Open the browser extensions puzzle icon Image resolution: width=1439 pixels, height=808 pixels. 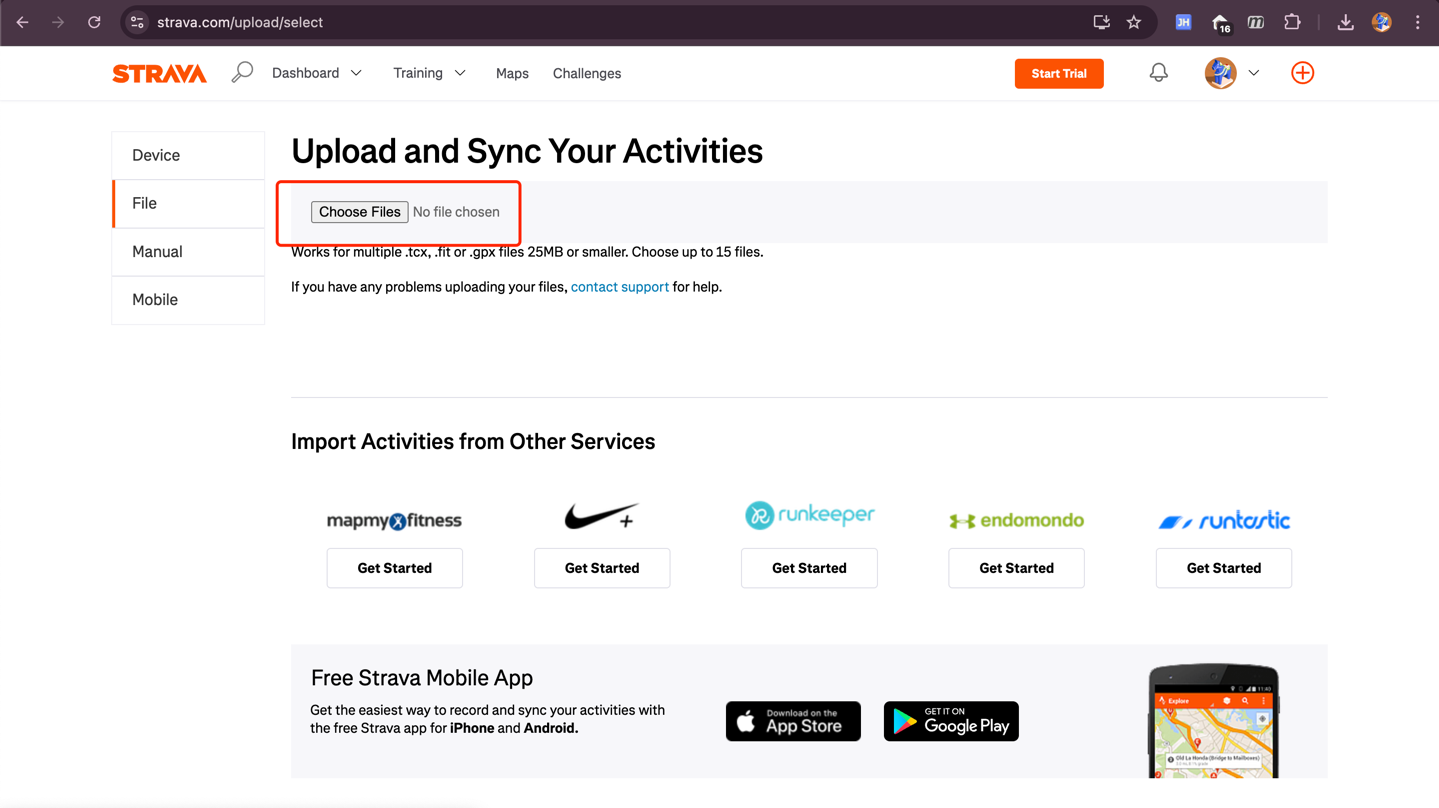[1292, 22]
